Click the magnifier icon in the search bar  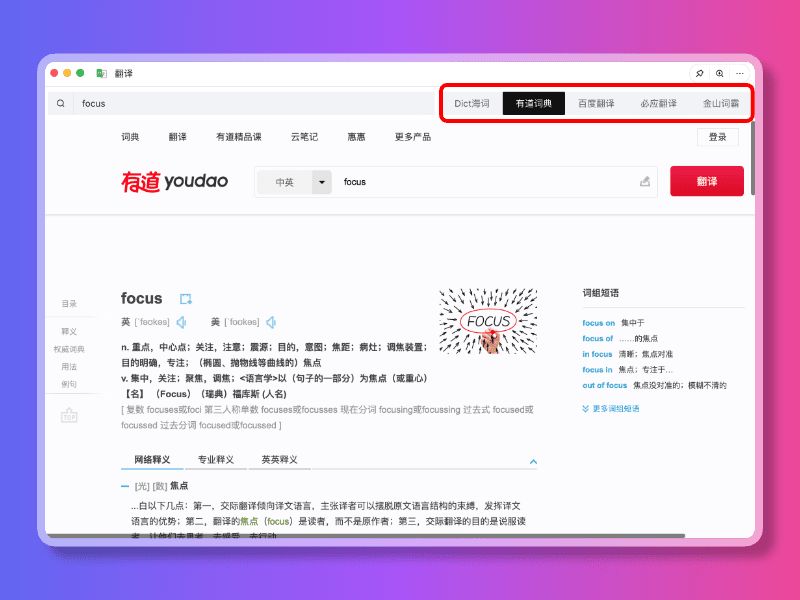point(61,103)
